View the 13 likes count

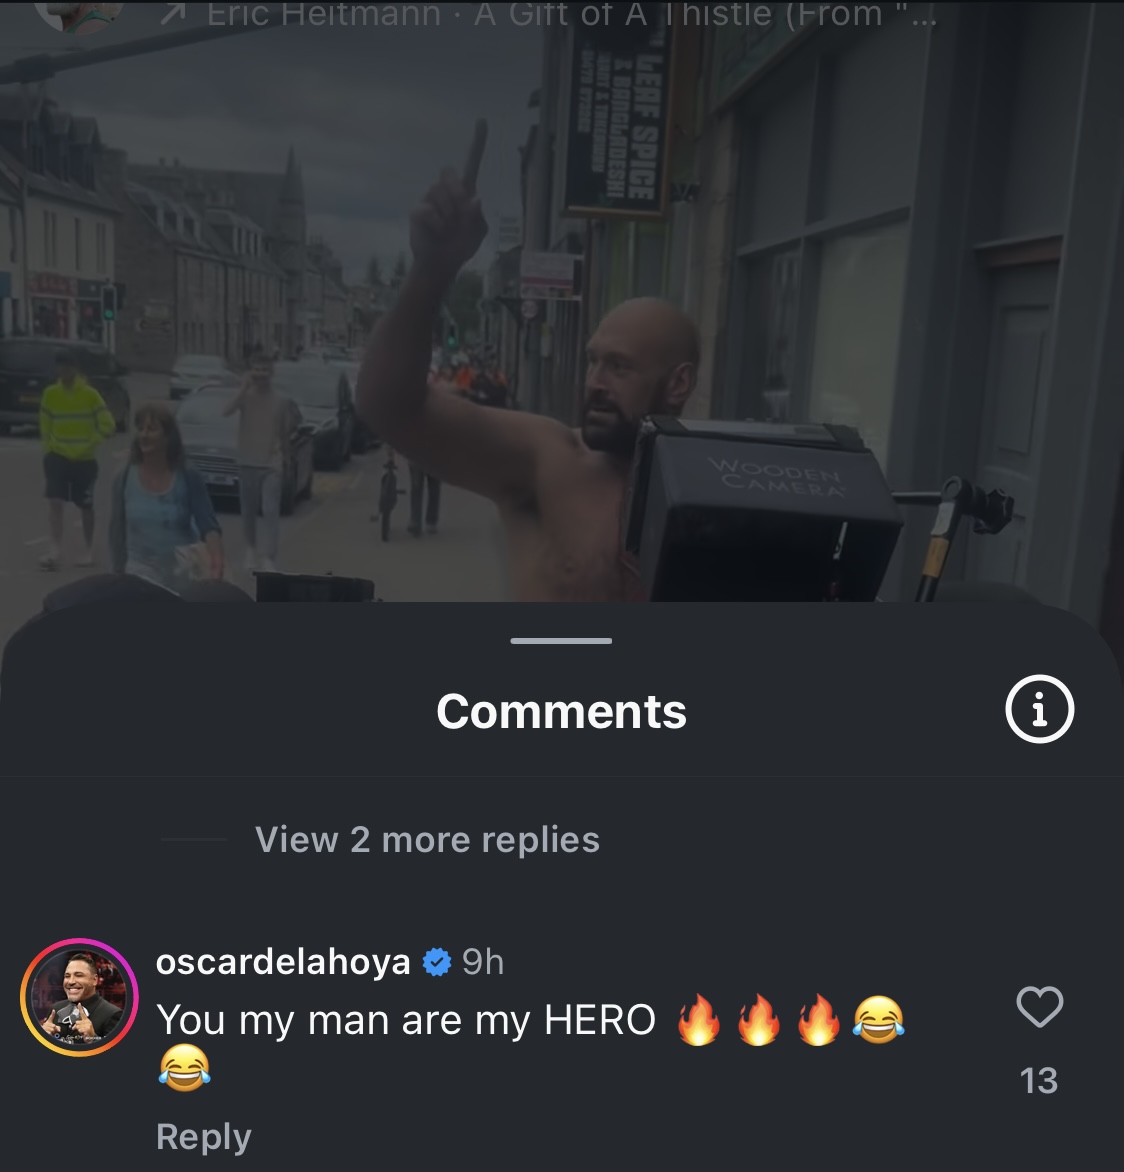tap(1039, 1081)
